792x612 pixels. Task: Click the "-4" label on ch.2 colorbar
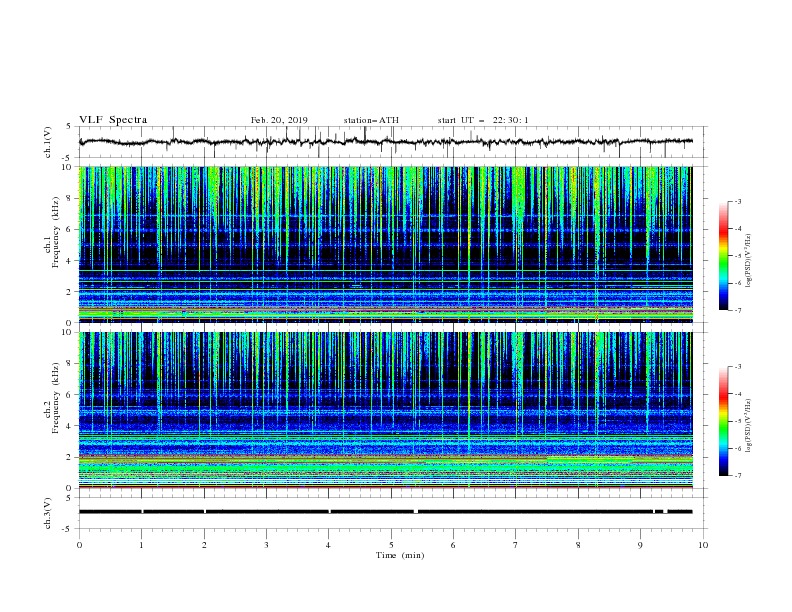tap(738, 394)
